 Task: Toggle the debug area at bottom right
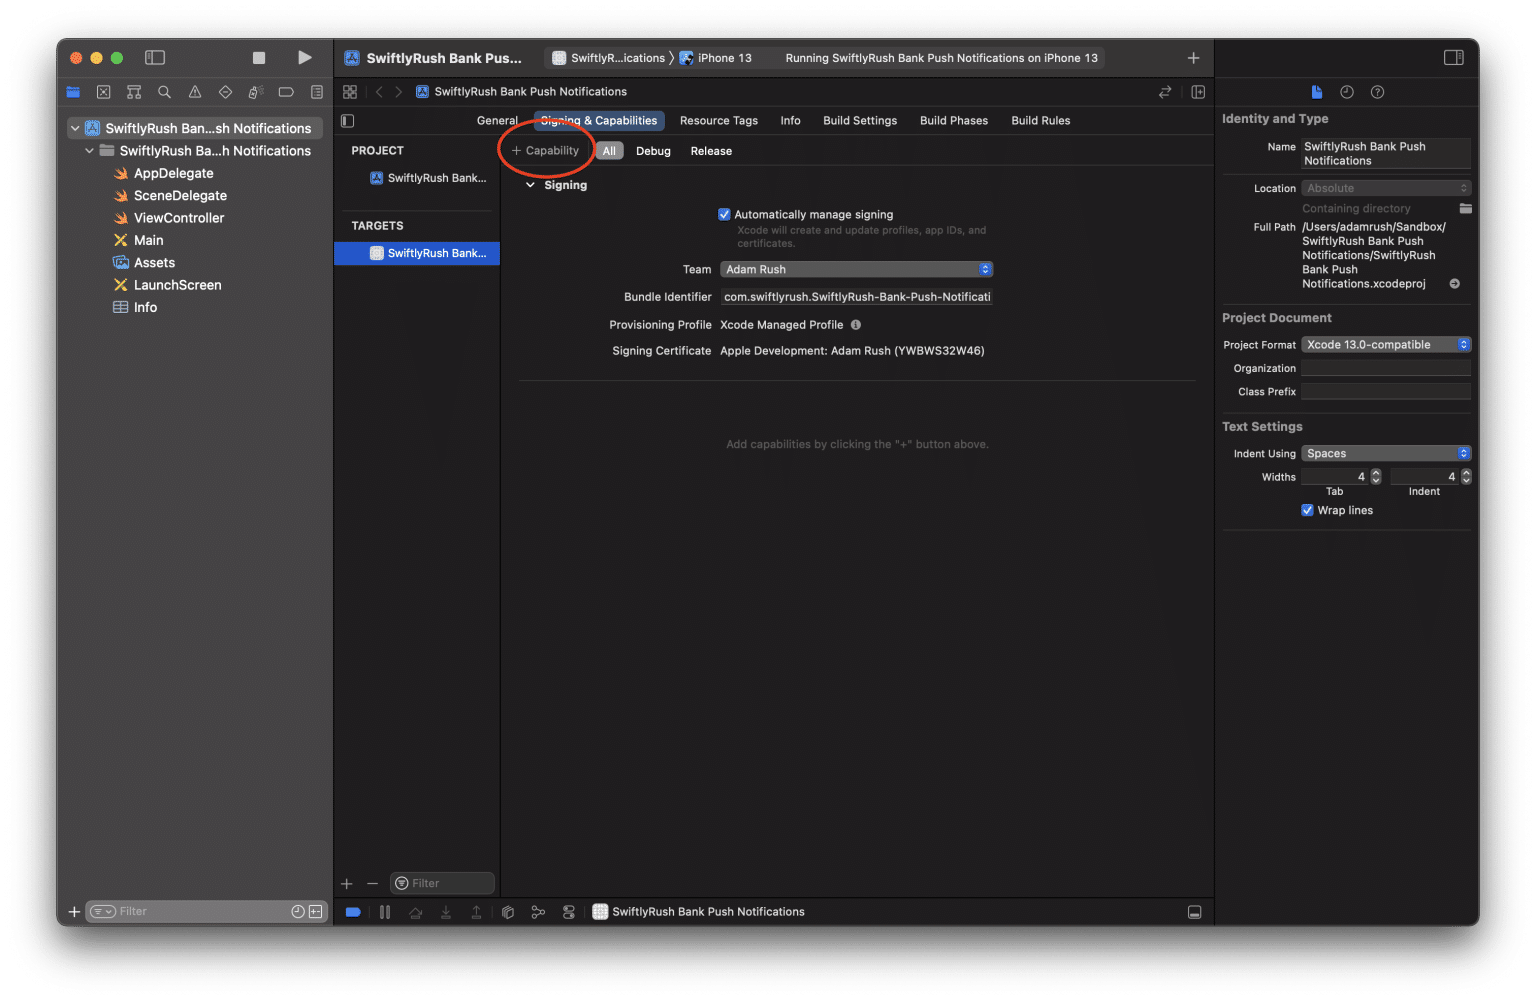coord(1194,912)
